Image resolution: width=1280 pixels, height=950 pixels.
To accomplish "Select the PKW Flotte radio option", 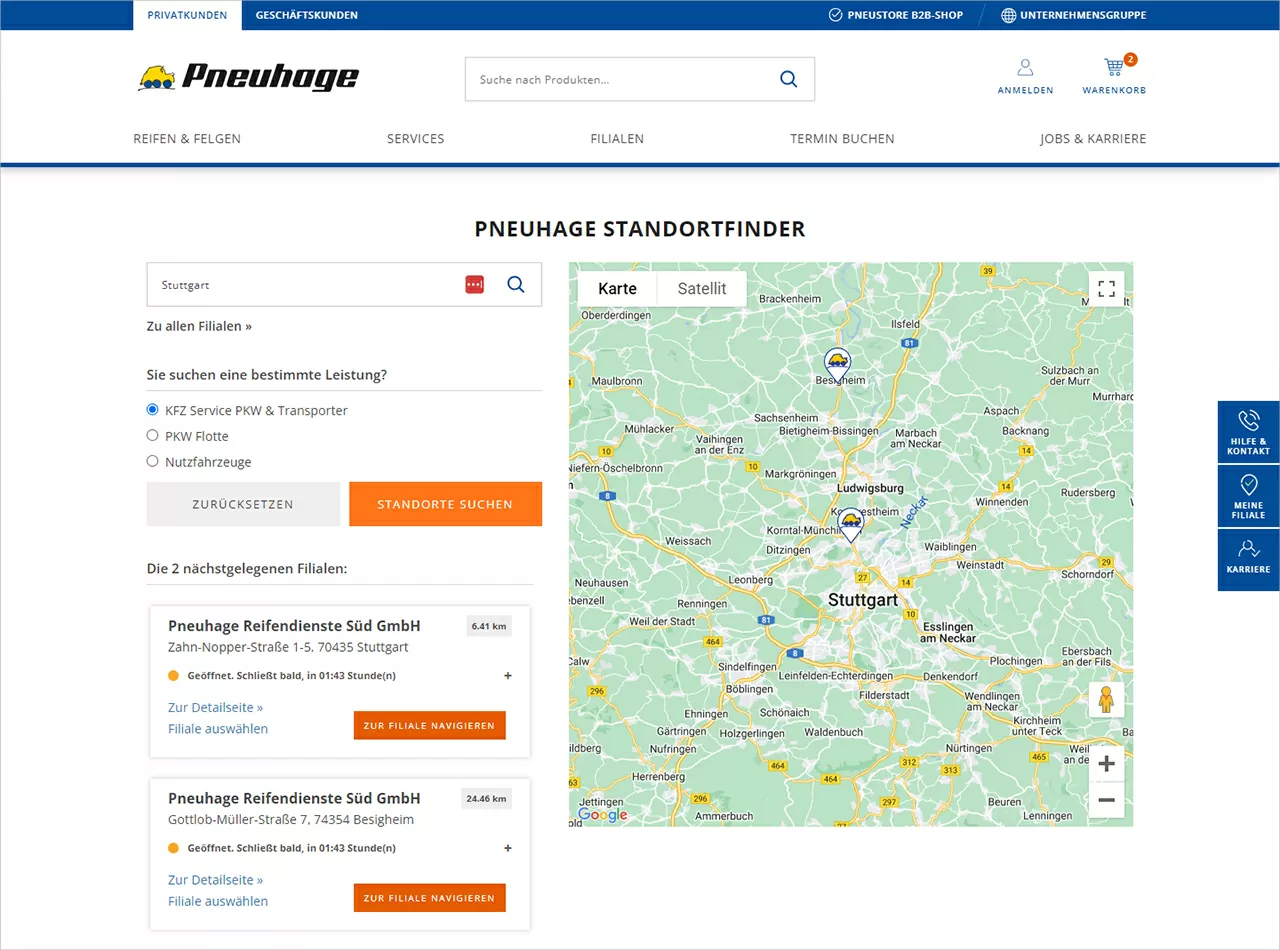I will click(x=152, y=435).
